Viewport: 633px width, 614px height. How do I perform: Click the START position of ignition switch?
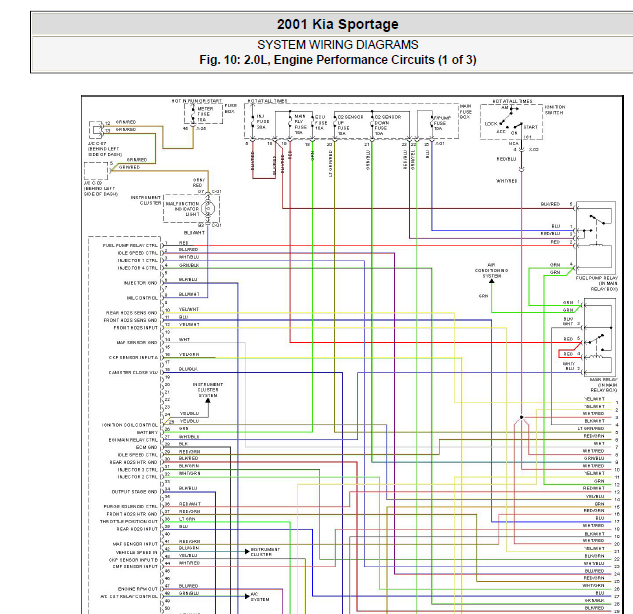click(x=530, y=127)
